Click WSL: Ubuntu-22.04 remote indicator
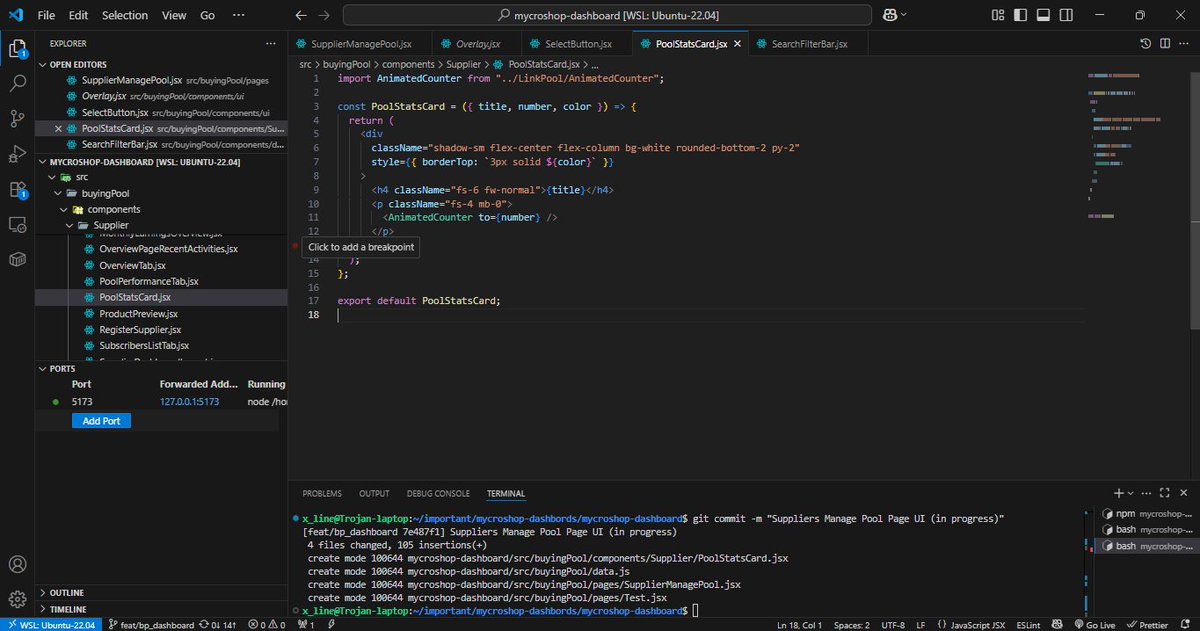Screen dimensions: 1200x631 (50, 624)
